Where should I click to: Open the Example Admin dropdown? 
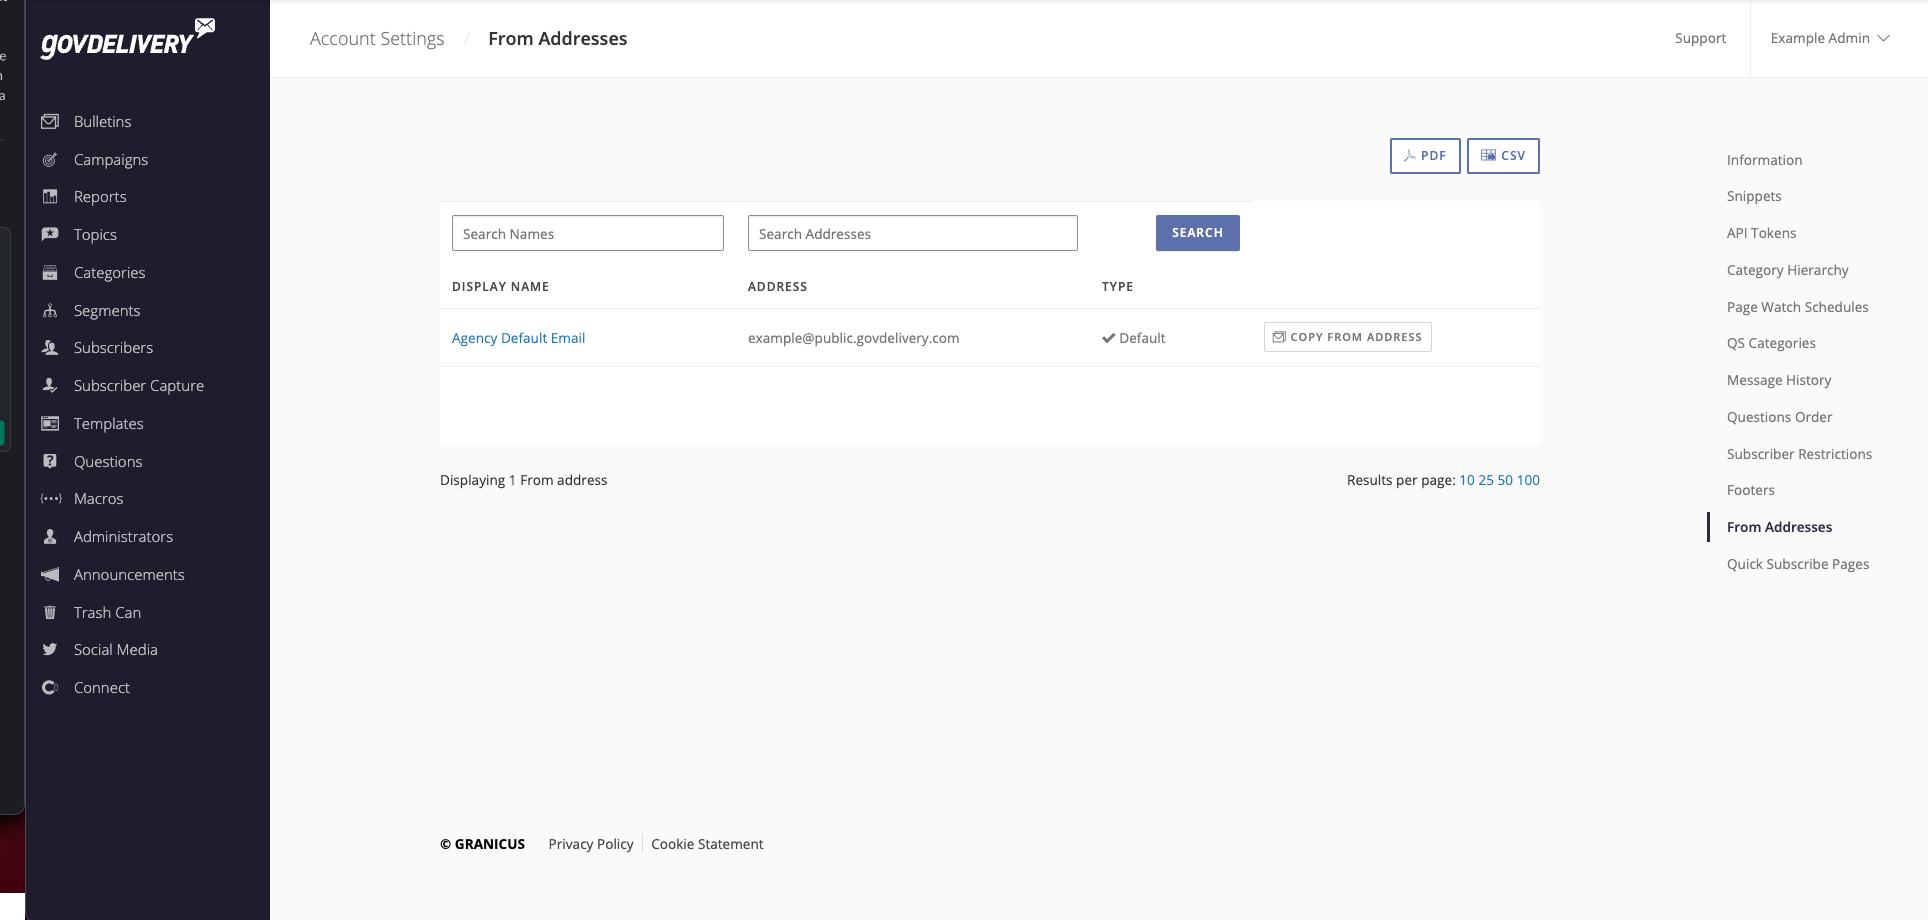1829,38
